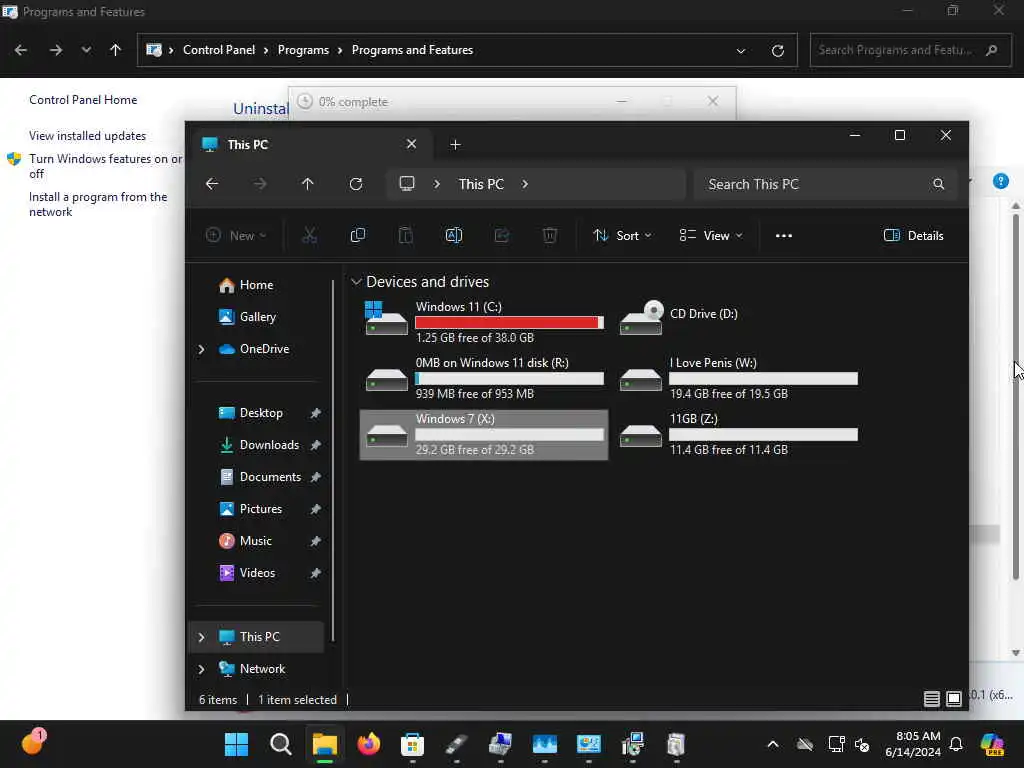Show hidden system tray icons
The height and width of the screenshot is (768, 1024).
pos(773,744)
